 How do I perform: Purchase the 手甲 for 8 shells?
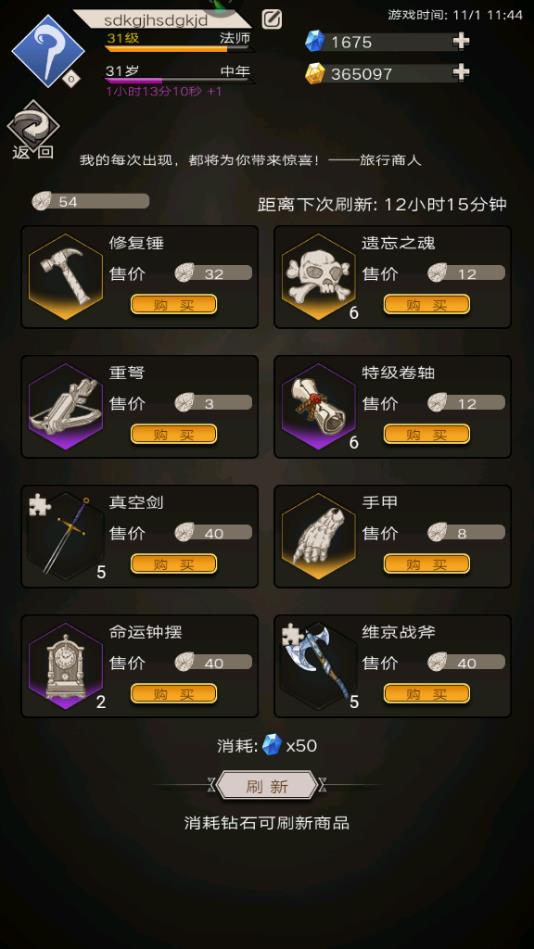point(427,563)
